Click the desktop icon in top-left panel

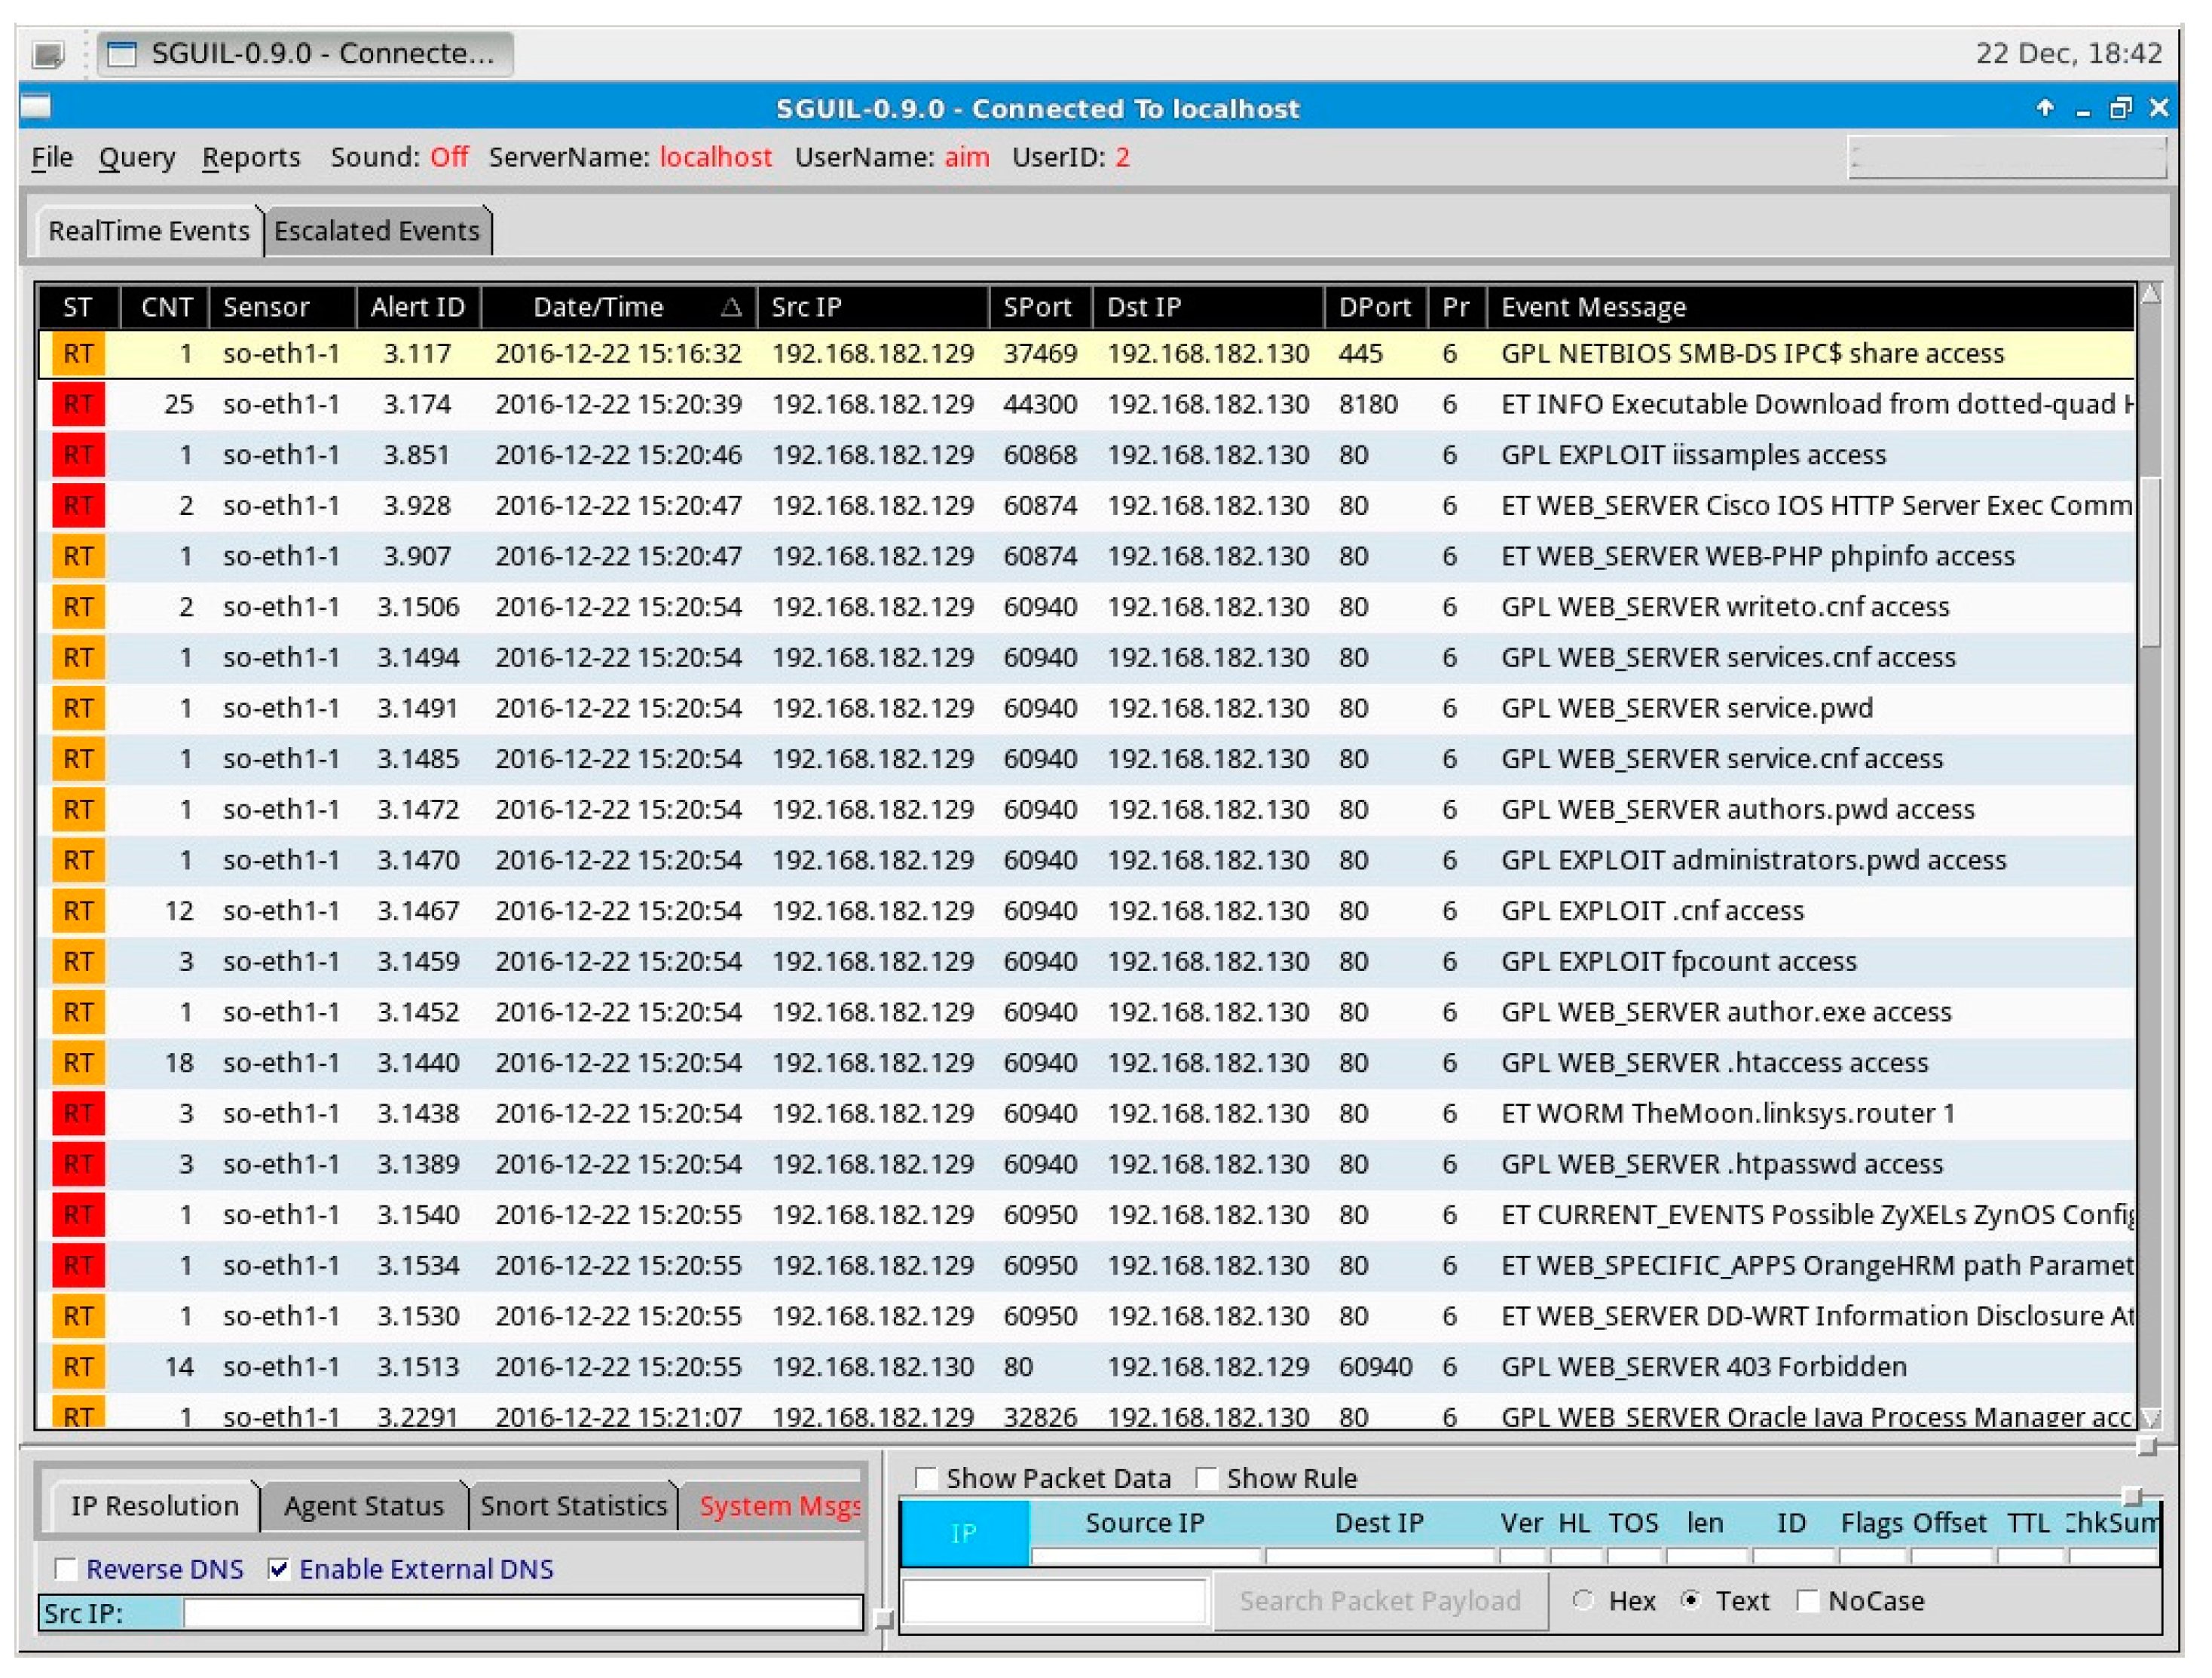coord(48,53)
